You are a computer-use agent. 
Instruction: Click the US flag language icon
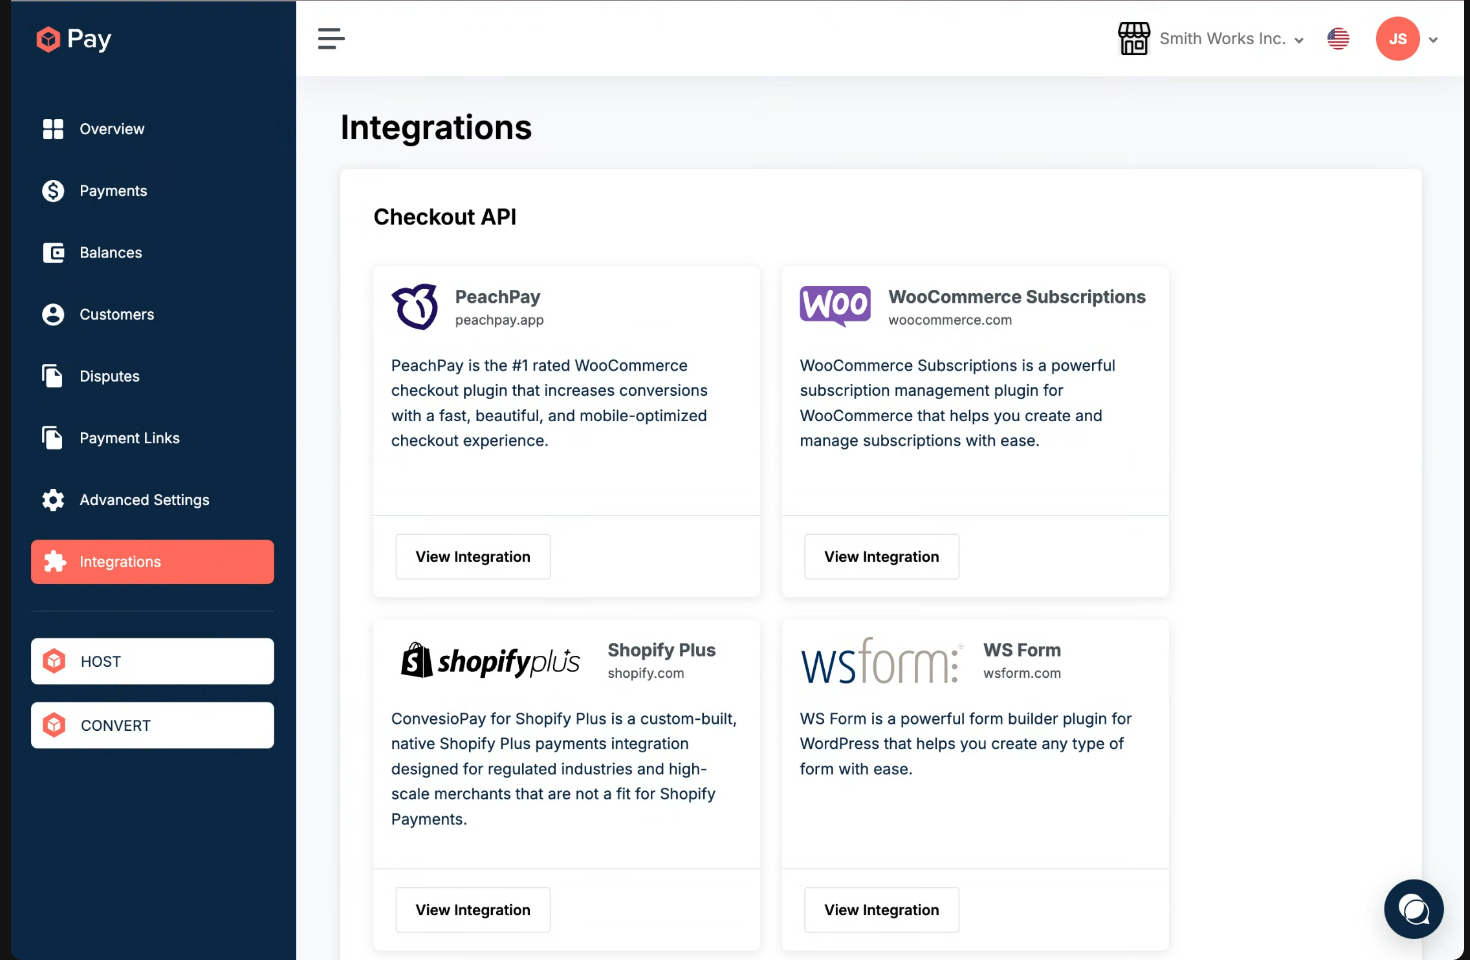click(x=1338, y=39)
